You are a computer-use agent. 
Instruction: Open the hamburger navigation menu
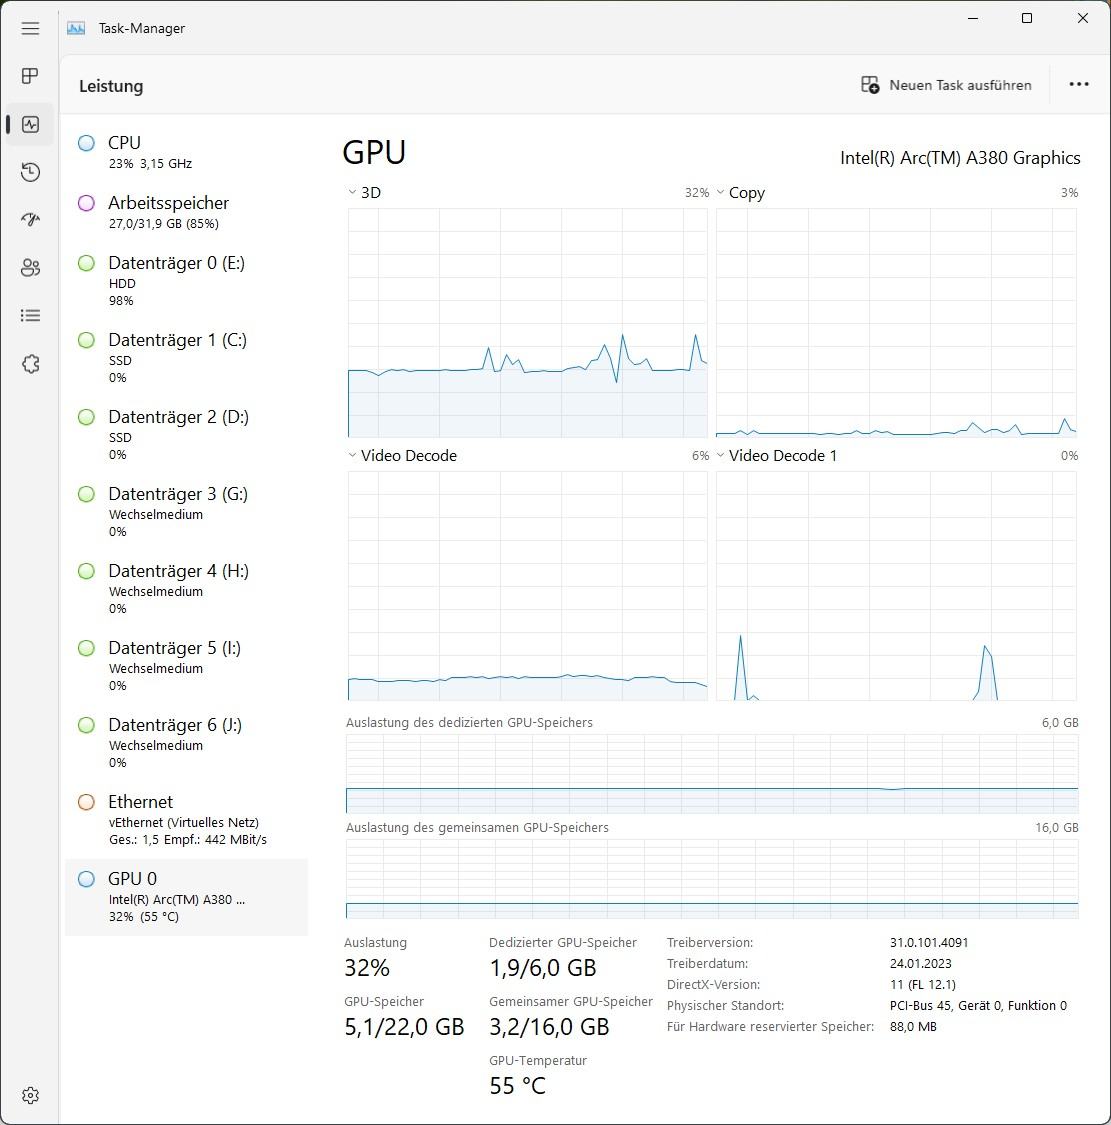pos(30,28)
